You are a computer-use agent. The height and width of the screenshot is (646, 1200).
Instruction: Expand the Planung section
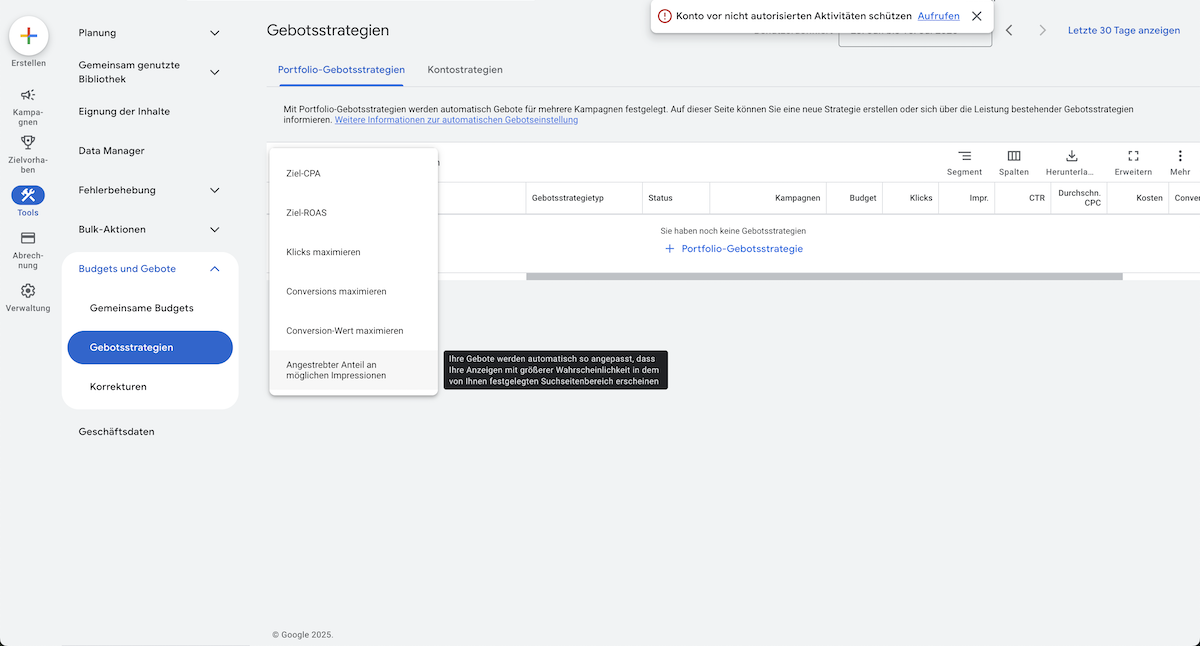point(215,33)
